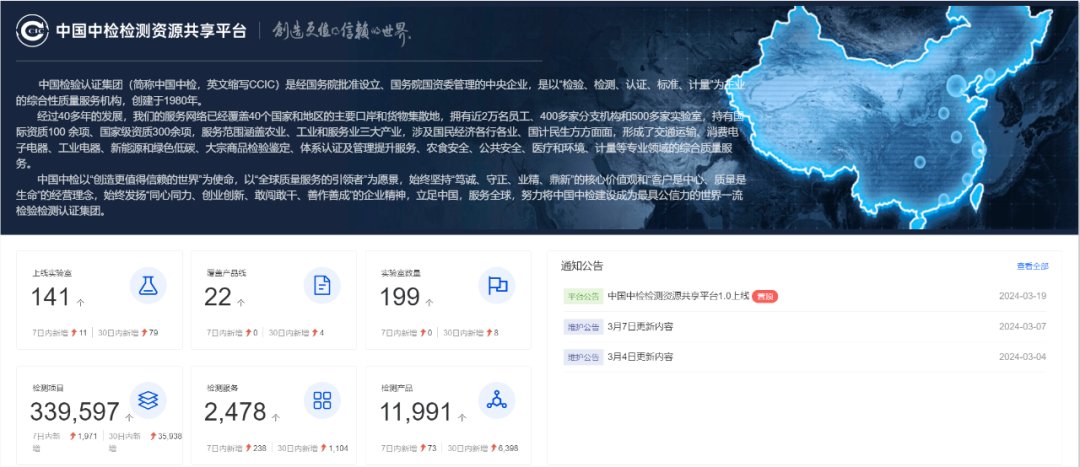Viewport: 1080px width, 467px height.
Task: Click the 中国中检检测资源共享平台 header title
Action: [x=151, y=31]
